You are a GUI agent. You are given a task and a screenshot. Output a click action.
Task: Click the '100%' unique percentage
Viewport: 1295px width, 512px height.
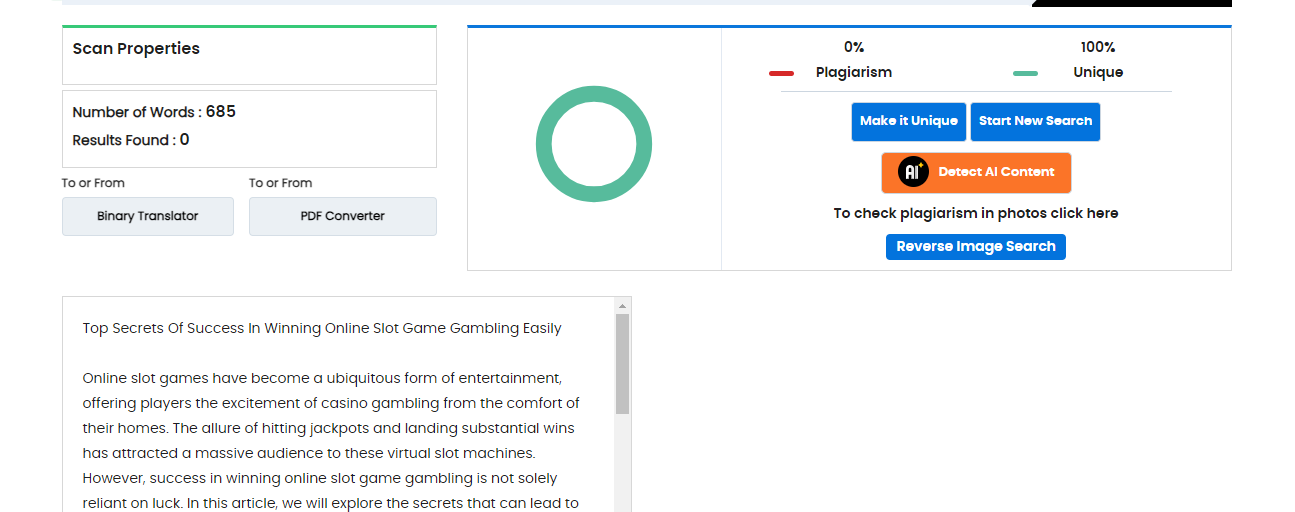point(1098,47)
